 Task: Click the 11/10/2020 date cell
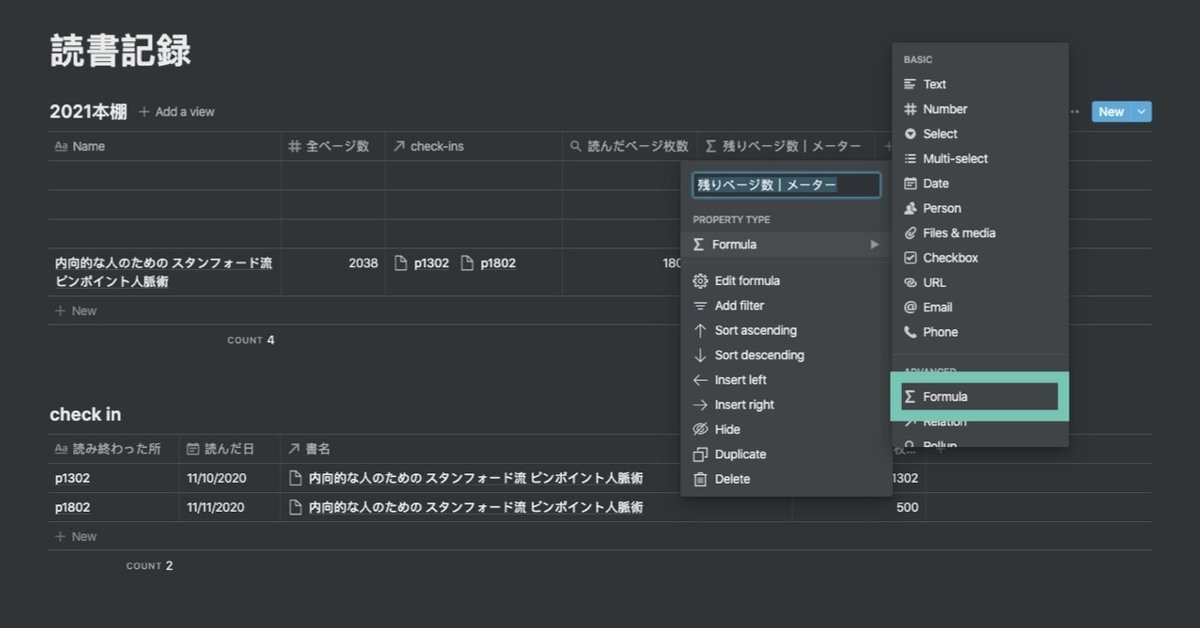229,478
